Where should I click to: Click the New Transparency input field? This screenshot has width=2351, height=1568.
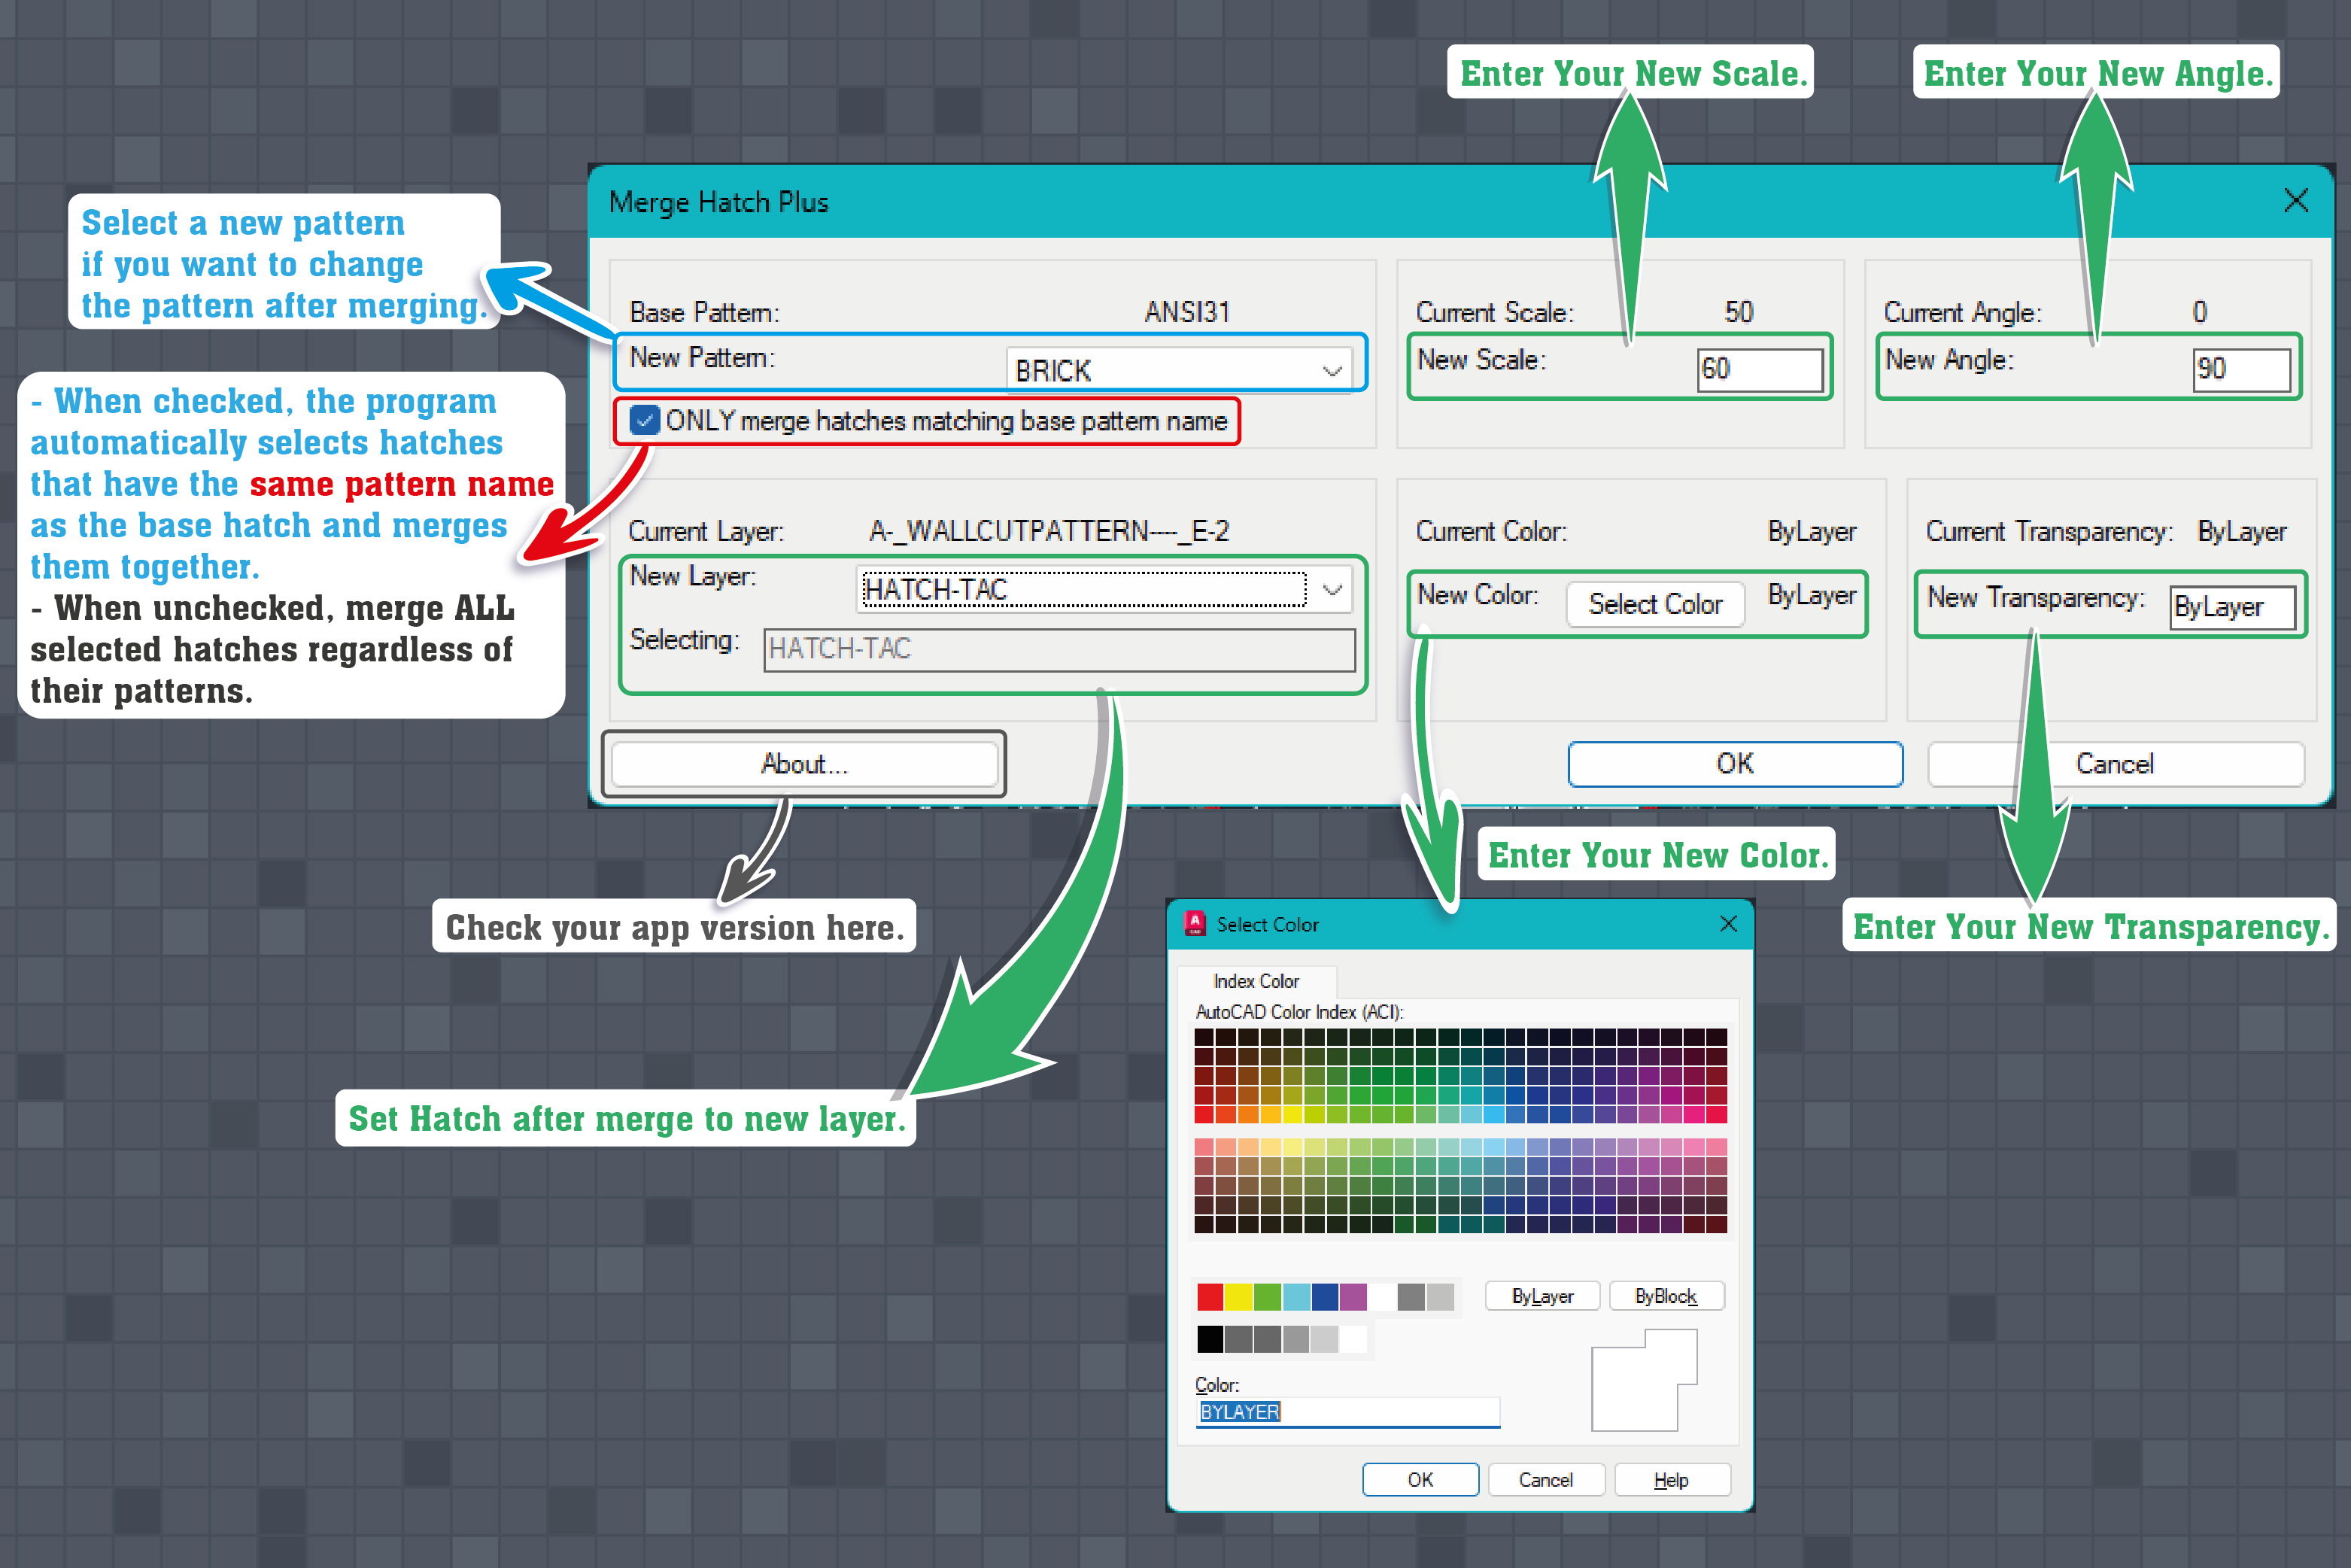pyautogui.click(x=2232, y=607)
